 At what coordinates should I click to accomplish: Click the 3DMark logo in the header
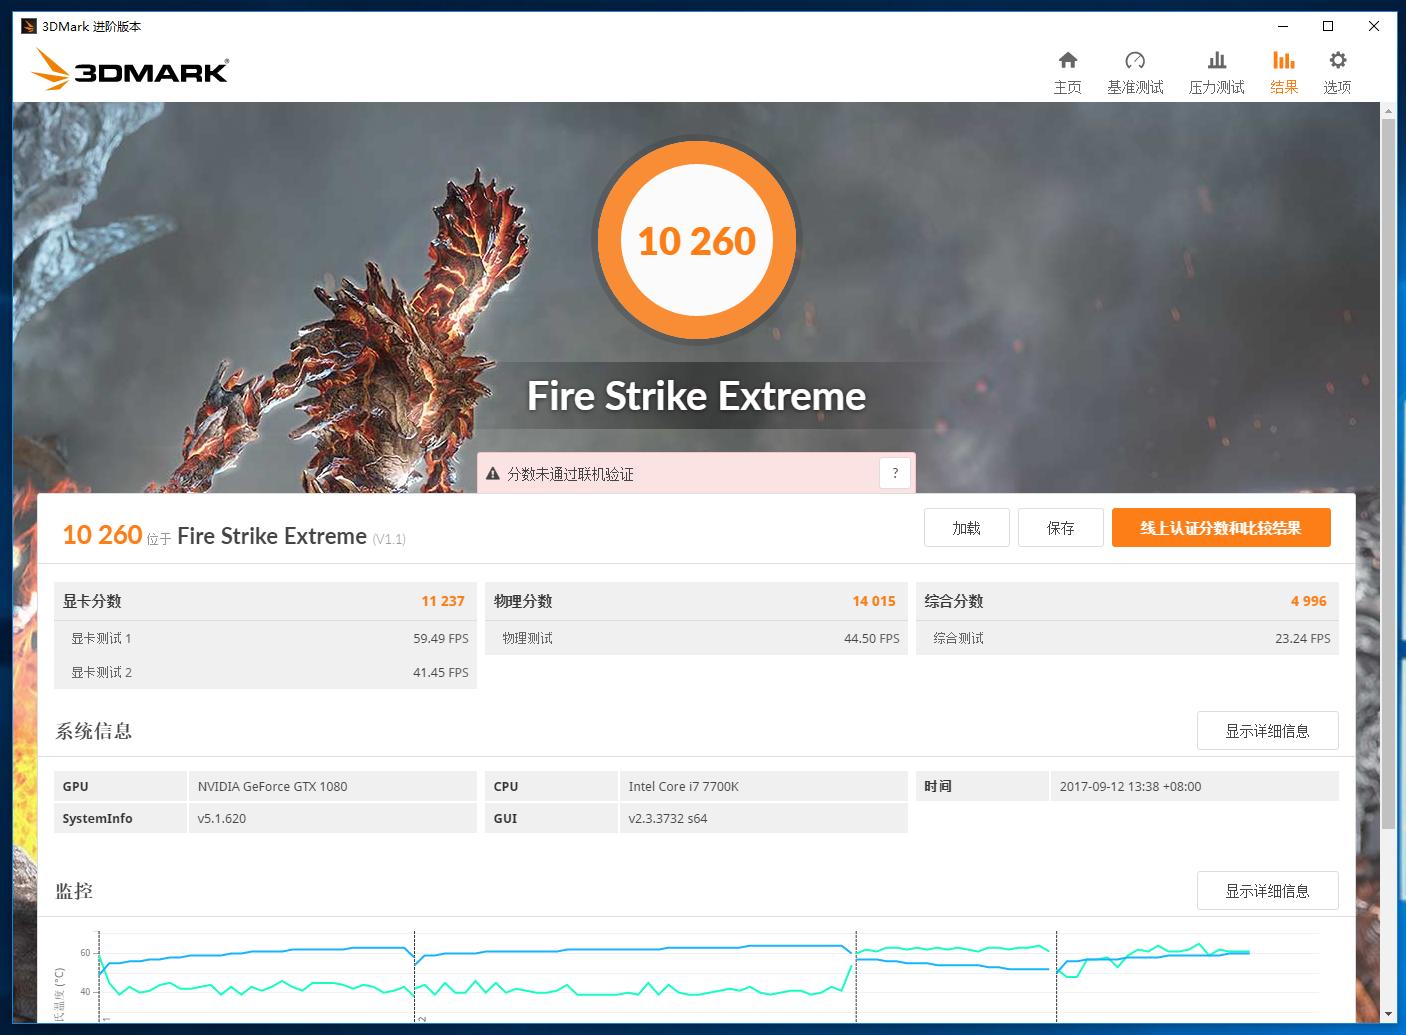(130, 70)
